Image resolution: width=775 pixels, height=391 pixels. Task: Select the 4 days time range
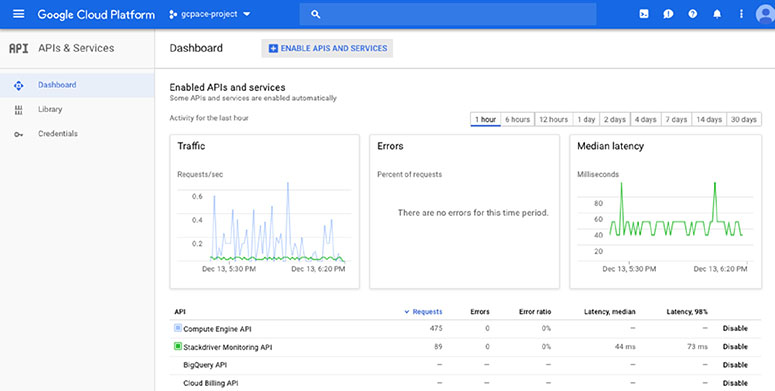[x=646, y=120]
